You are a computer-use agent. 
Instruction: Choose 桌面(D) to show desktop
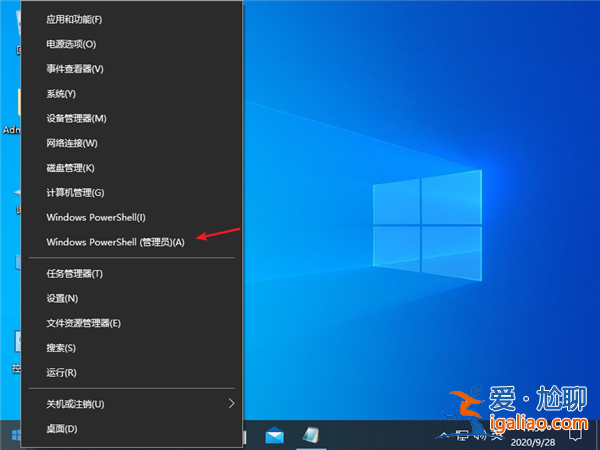coord(131,429)
